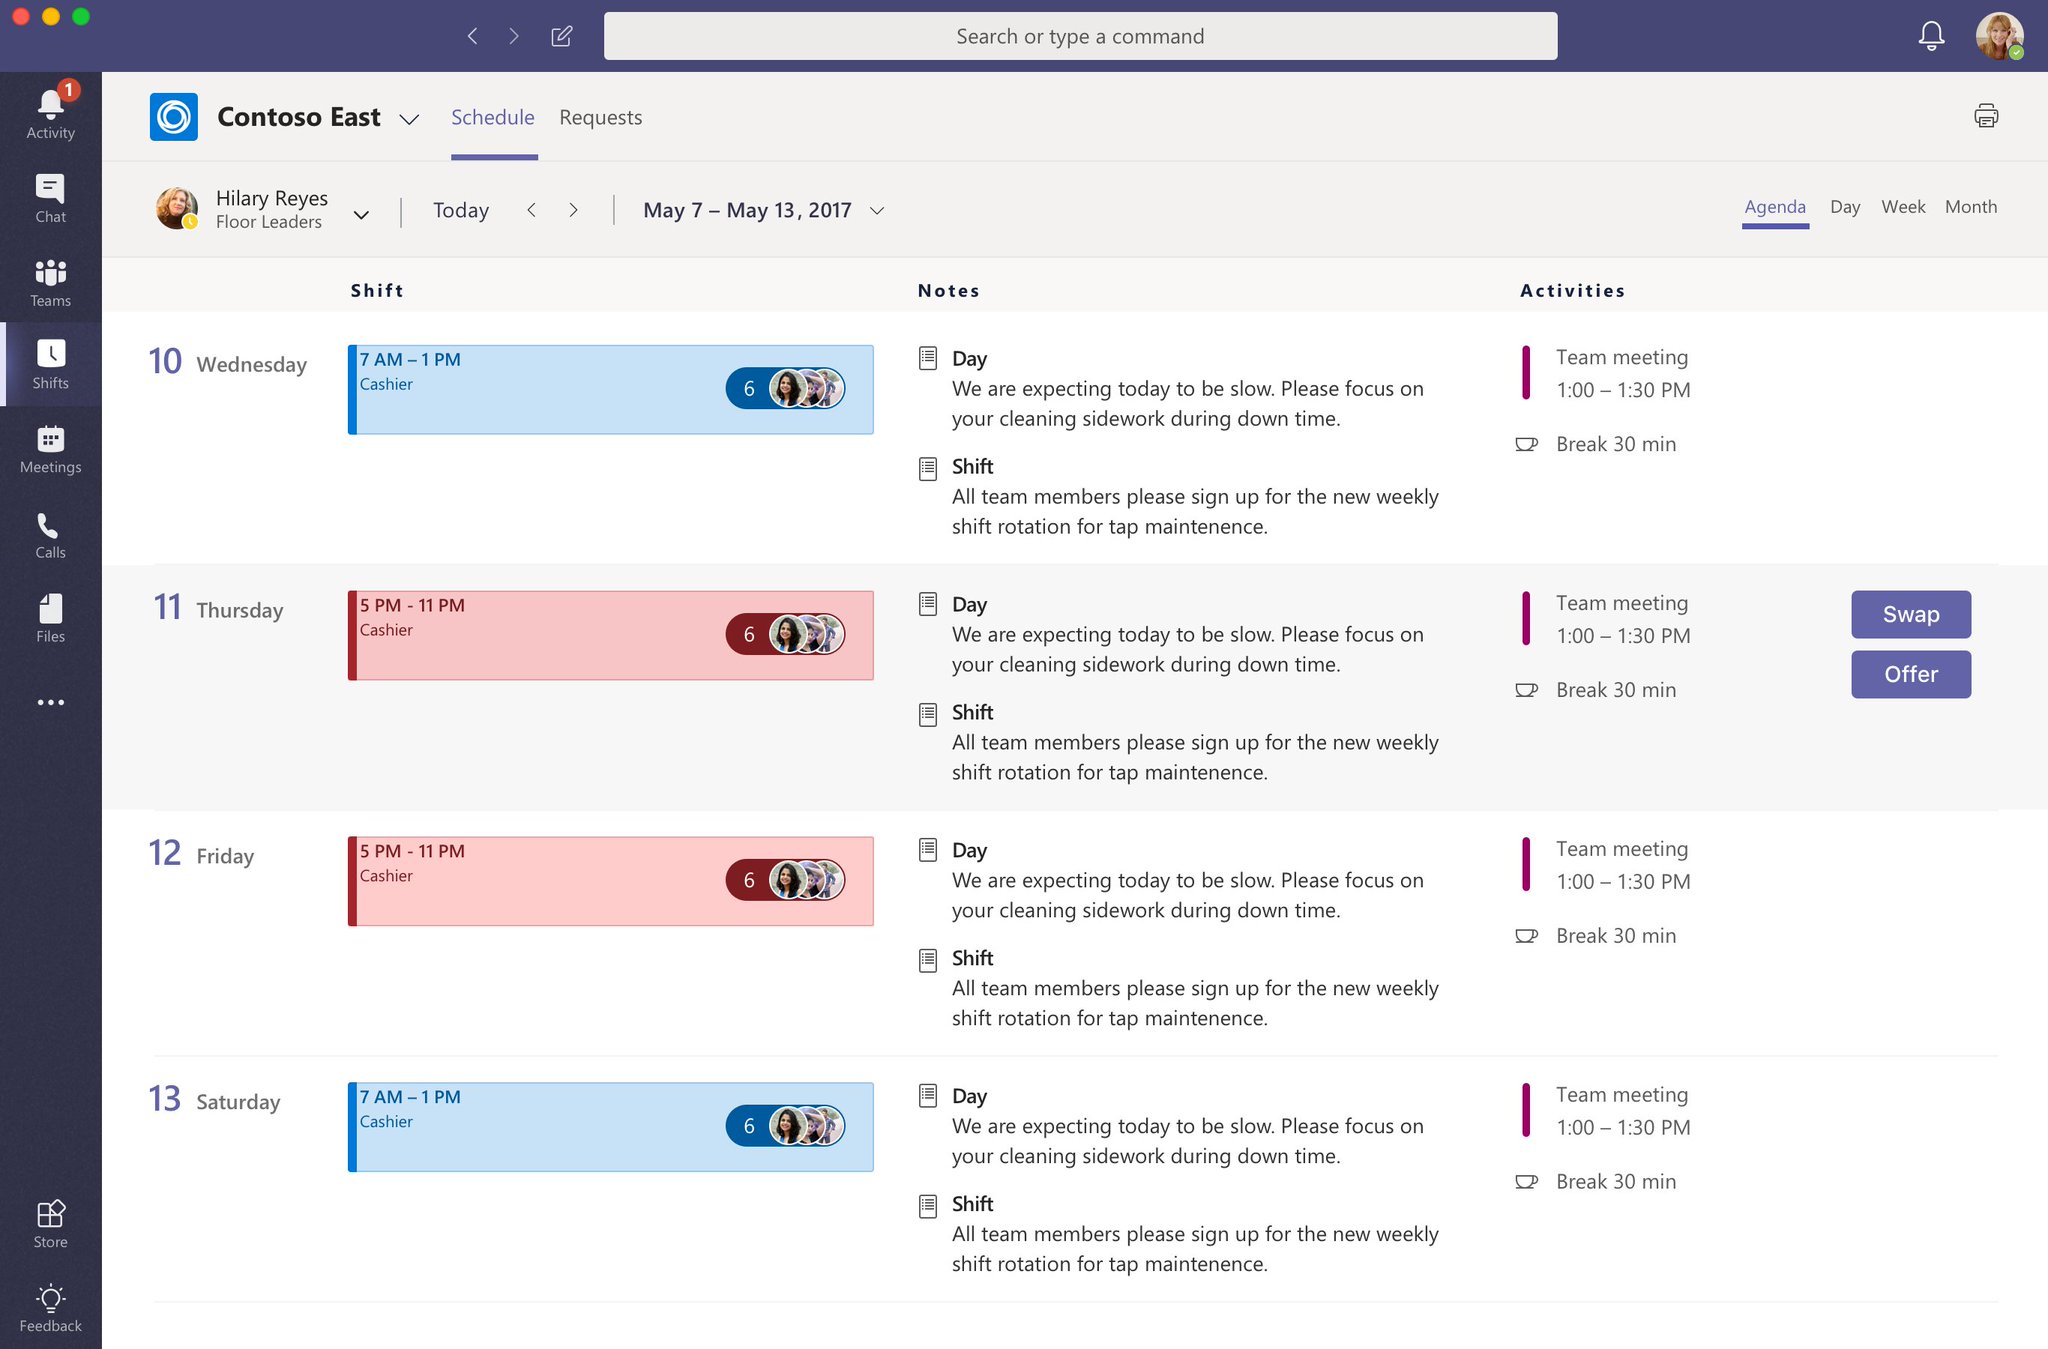
Task: Open the Store in the sidebar
Action: click(50, 1225)
